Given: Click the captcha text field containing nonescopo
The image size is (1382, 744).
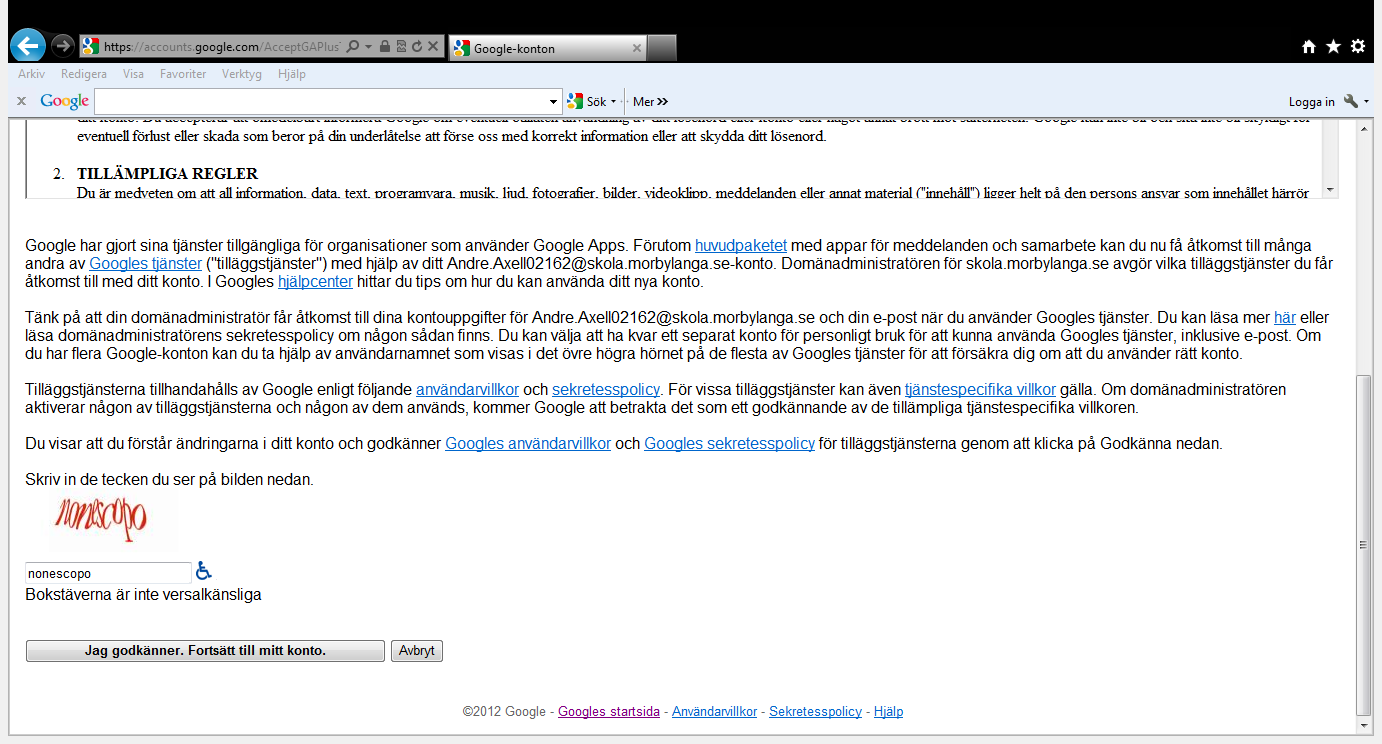Looking at the screenshot, I should [x=108, y=573].
